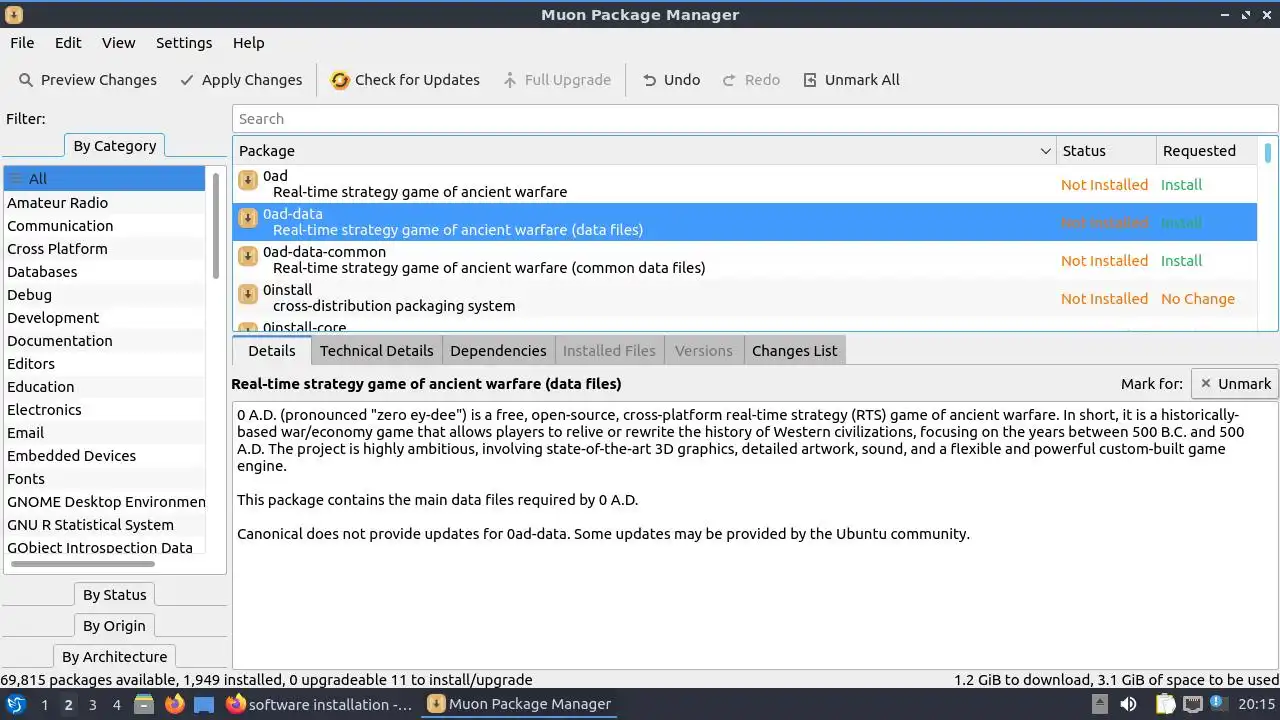Click the Redo toolbar button
Viewport: 1280px width, 720px height.
(751, 80)
